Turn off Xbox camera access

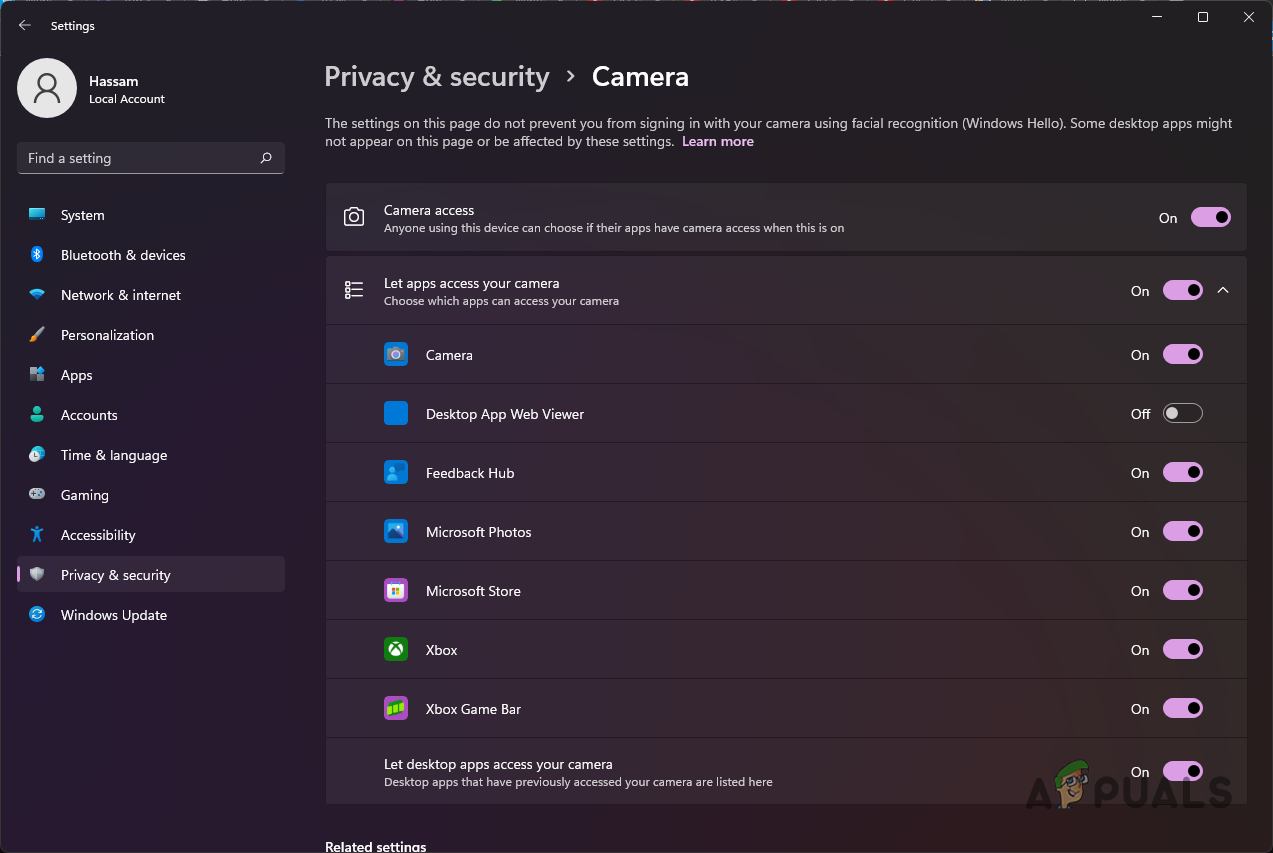(1182, 649)
